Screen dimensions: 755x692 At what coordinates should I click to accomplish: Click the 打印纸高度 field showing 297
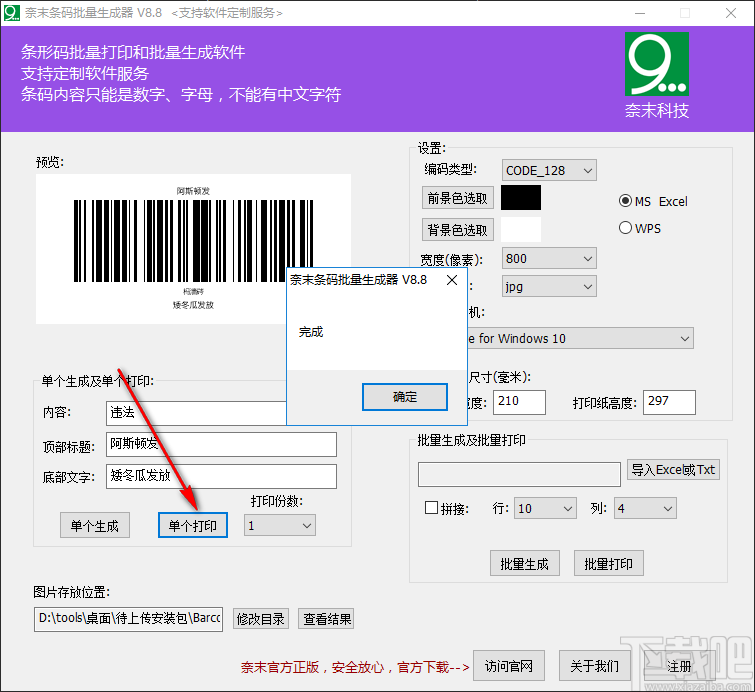[x=669, y=402]
